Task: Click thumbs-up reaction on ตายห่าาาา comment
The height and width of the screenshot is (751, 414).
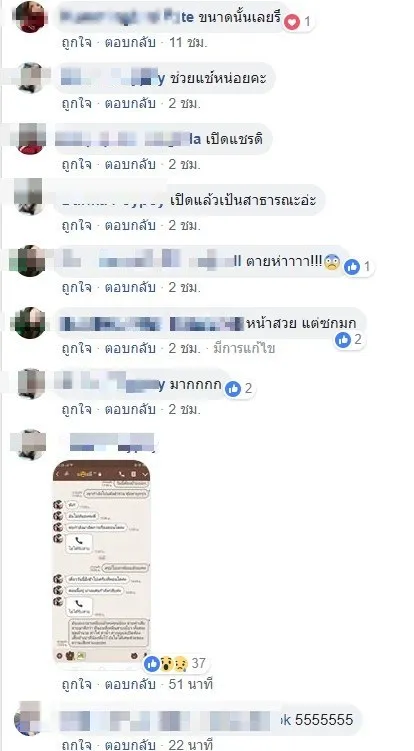Action: (352, 267)
